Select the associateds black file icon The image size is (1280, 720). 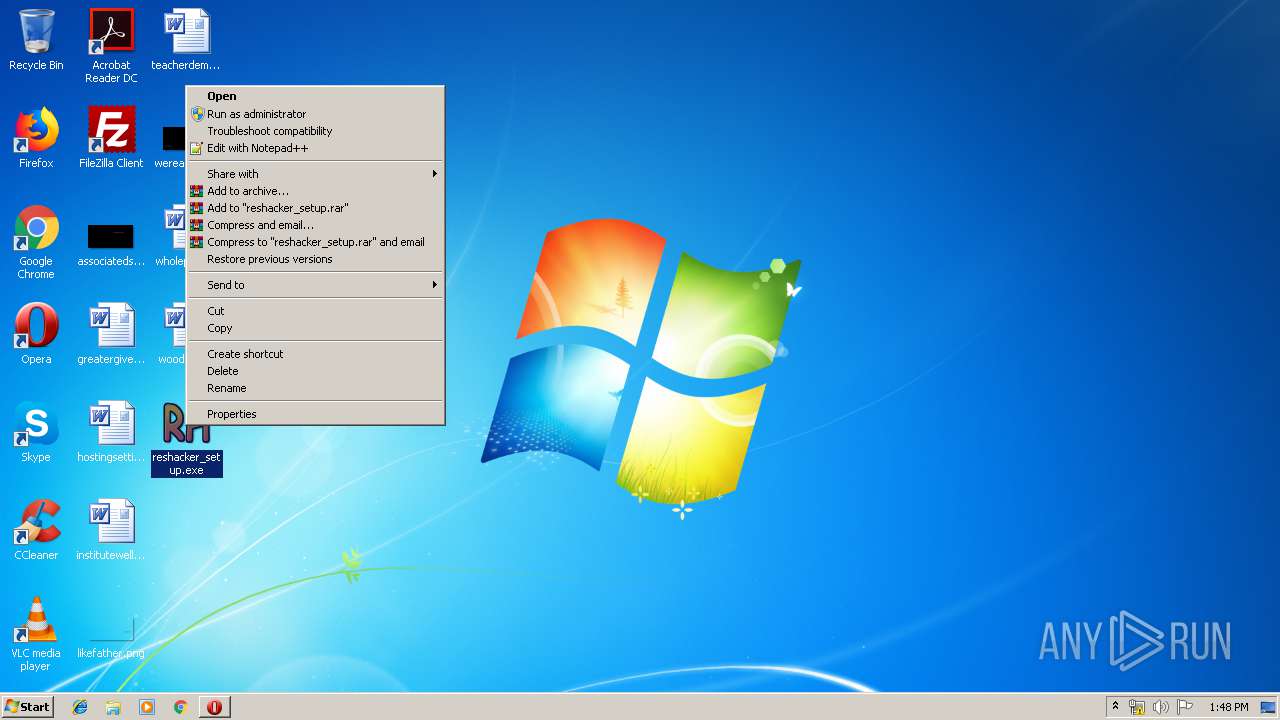pos(111,242)
